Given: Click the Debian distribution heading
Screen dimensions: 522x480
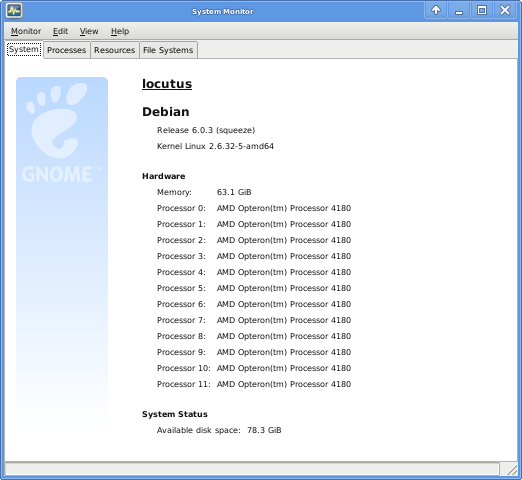Looking at the screenshot, I should click(x=166, y=112).
